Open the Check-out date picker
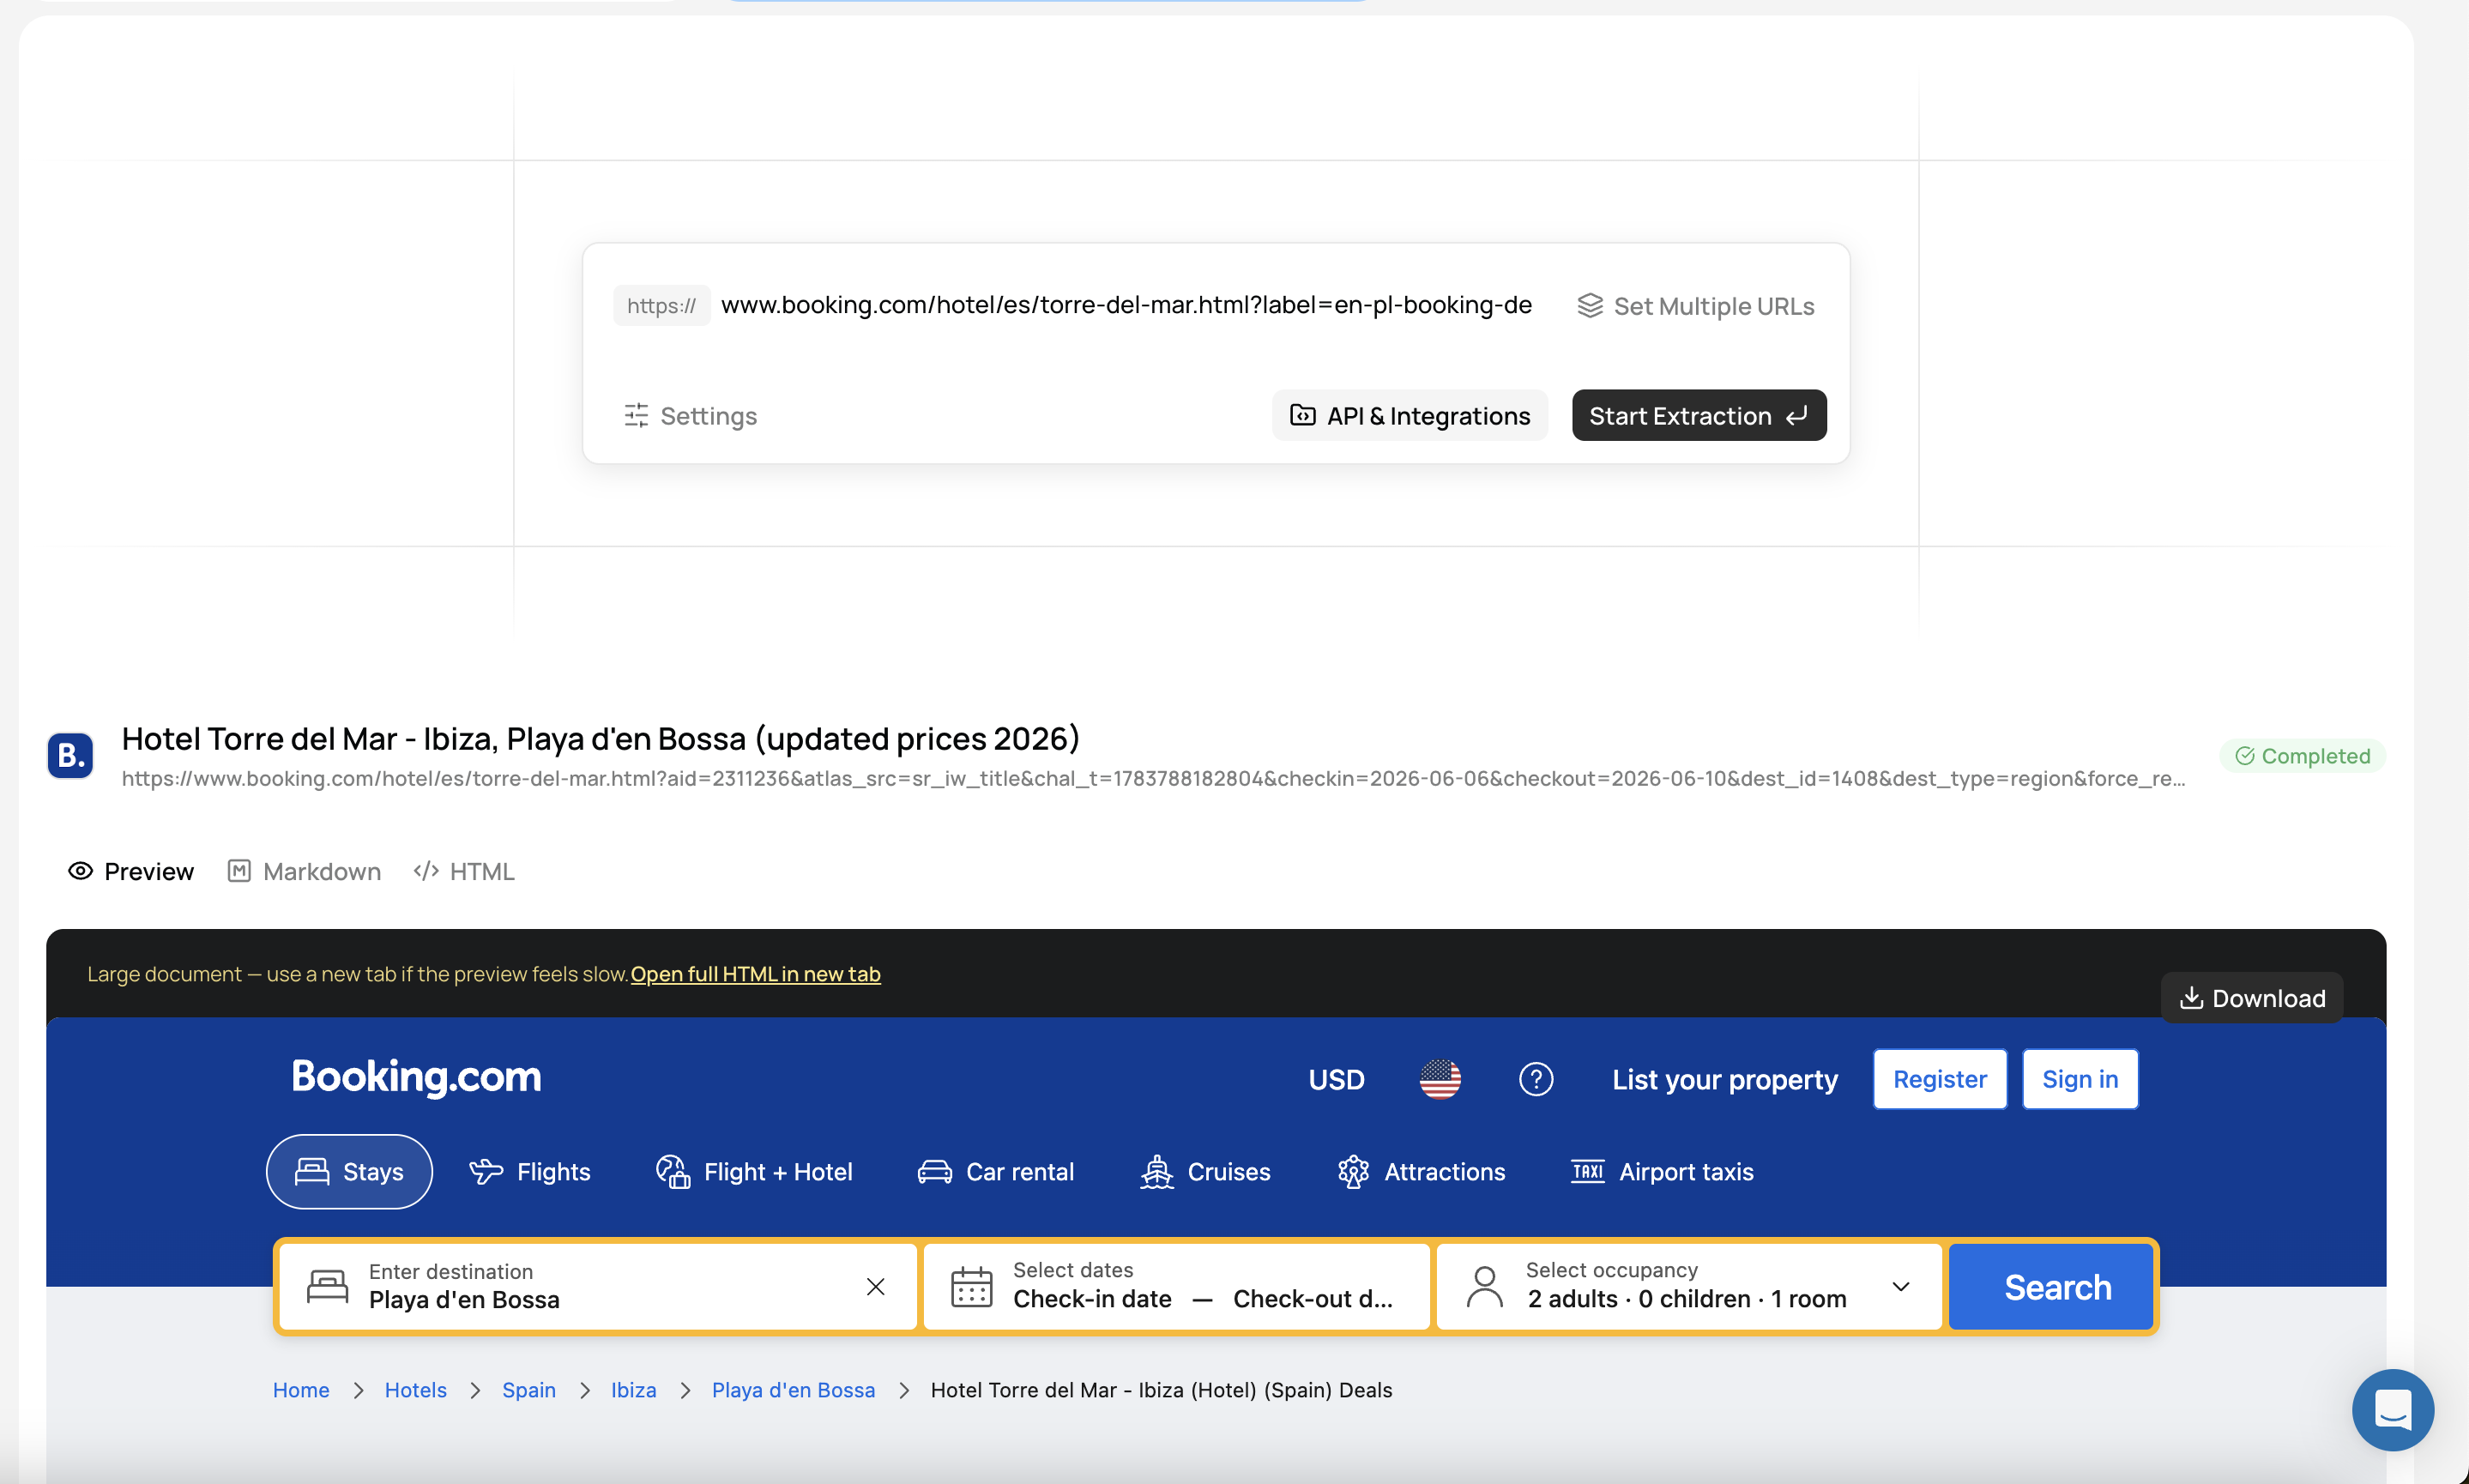Viewport: 2469px width, 1484px height. pos(1312,1299)
